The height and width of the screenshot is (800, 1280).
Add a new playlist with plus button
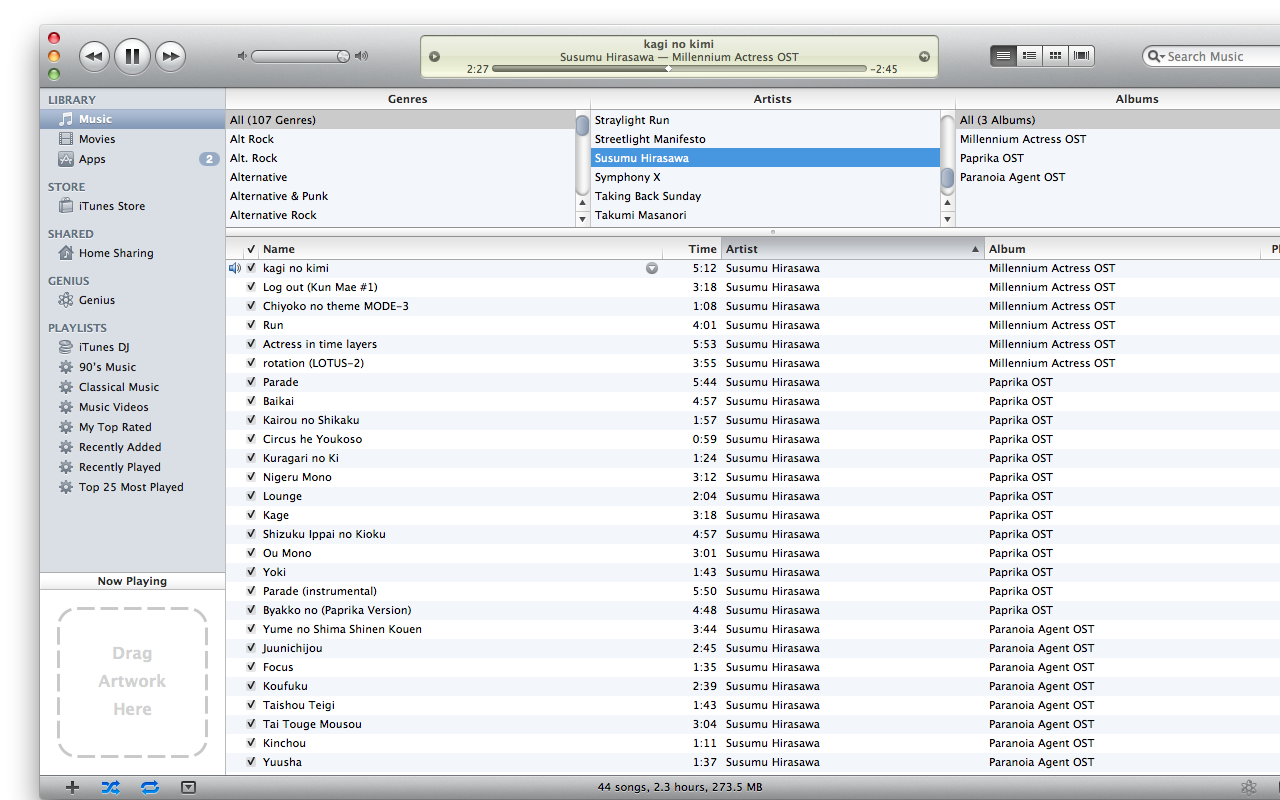72,787
